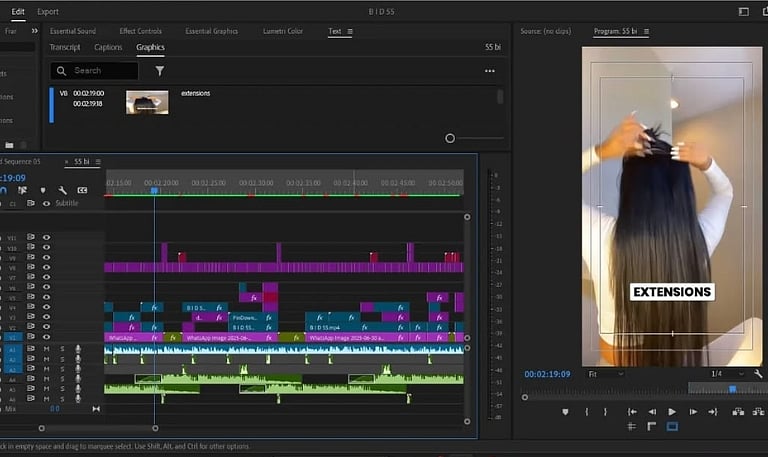Switch to the Captions tab
The width and height of the screenshot is (768, 457).
pyautogui.click(x=108, y=47)
